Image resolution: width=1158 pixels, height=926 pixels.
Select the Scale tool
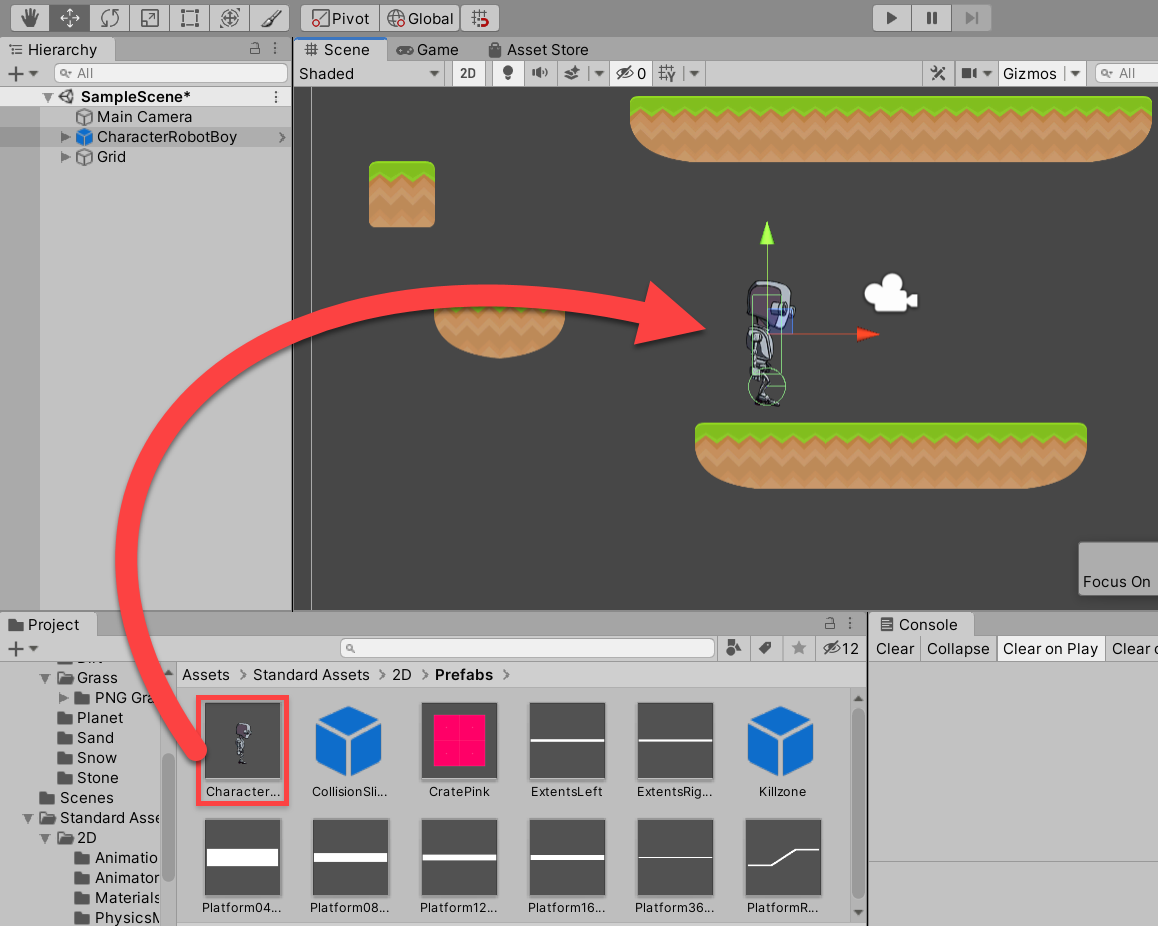[x=149, y=18]
